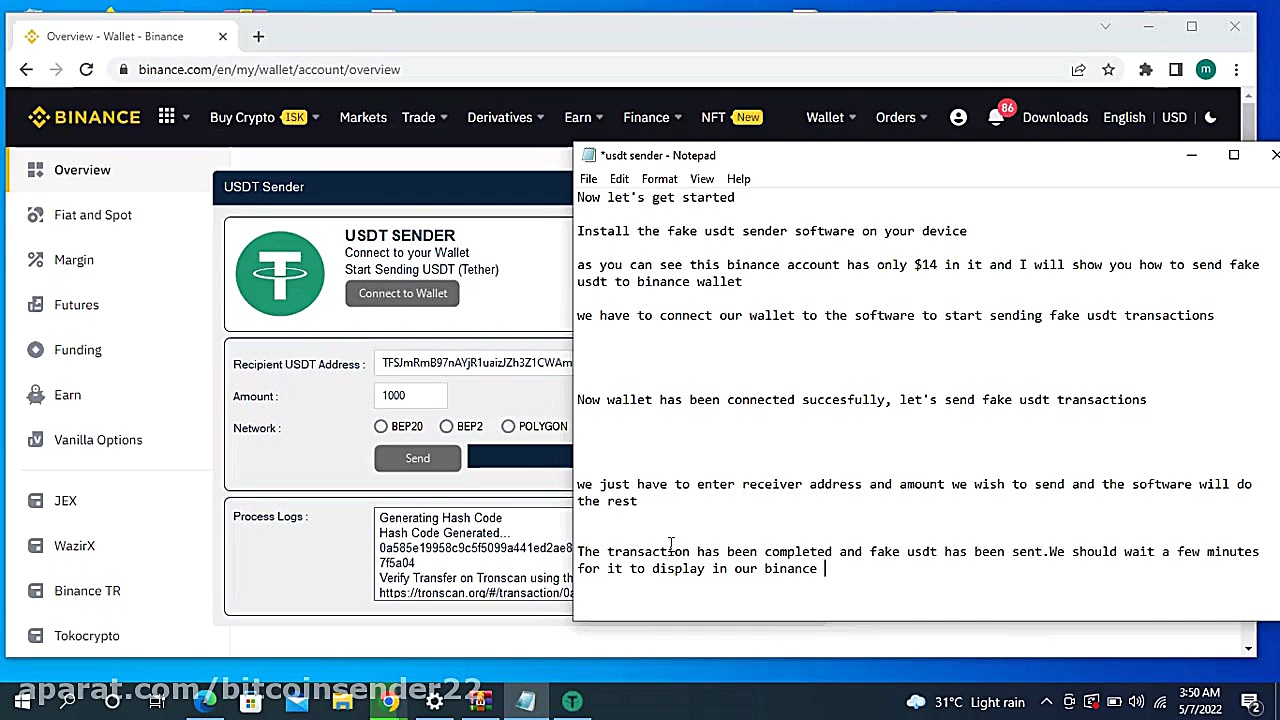Open the account profile icon in Binance header
The width and height of the screenshot is (1280, 720).
point(958,117)
